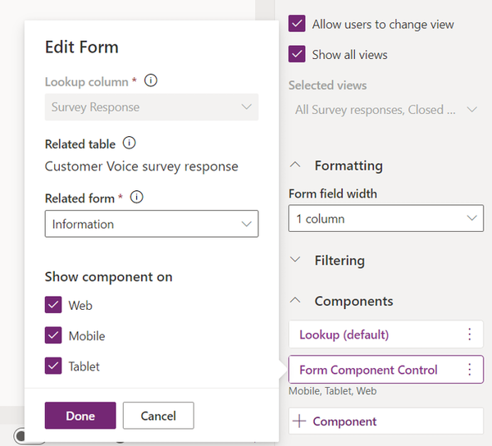Open more options for Form Component Control
The height and width of the screenshot is (446, 492).
469,369
